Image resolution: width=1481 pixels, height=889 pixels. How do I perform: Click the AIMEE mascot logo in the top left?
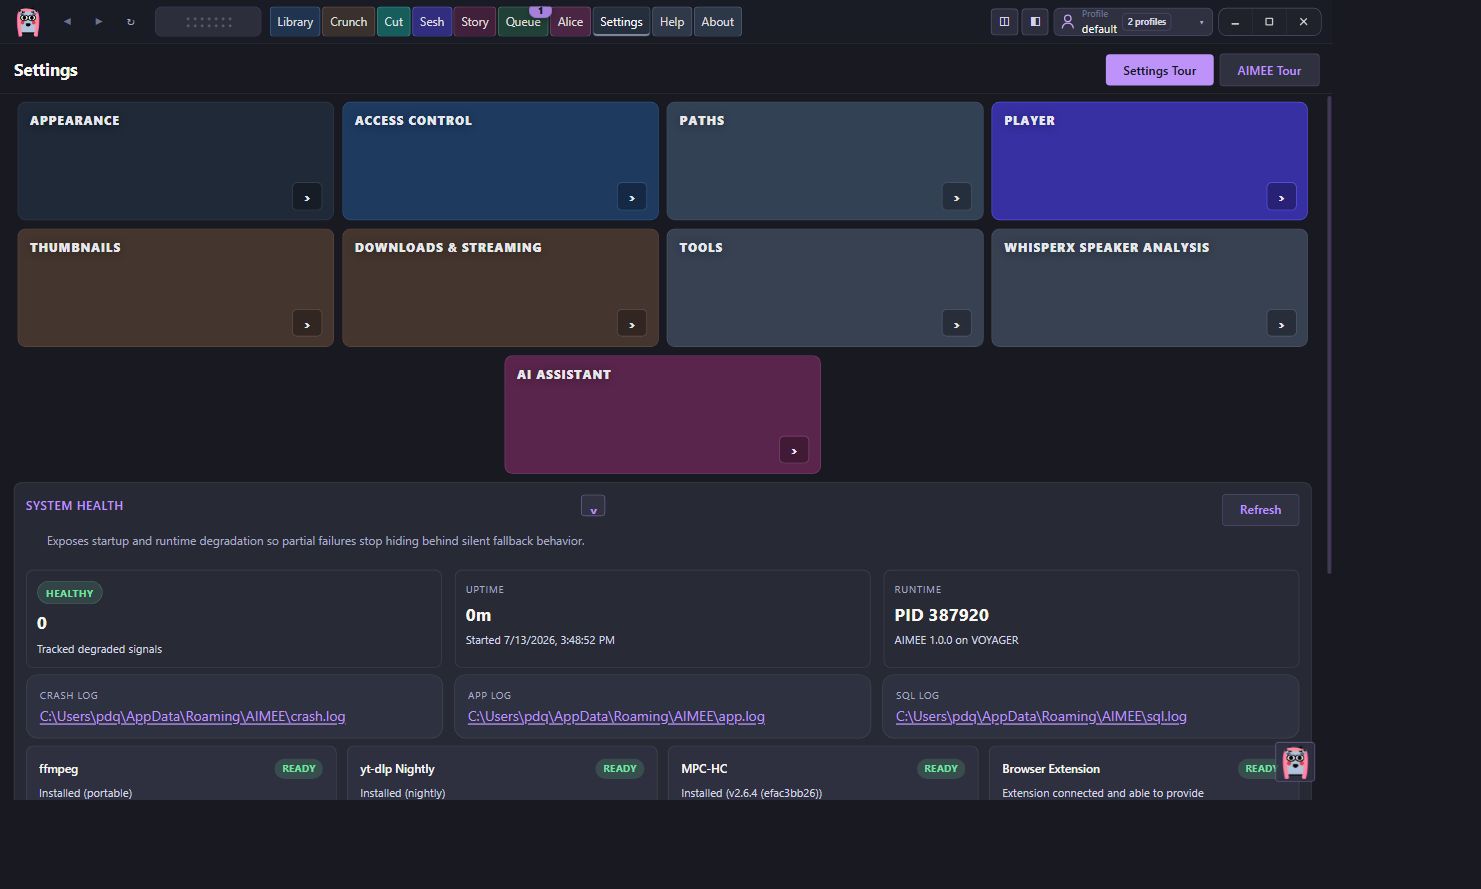(28, 22)
